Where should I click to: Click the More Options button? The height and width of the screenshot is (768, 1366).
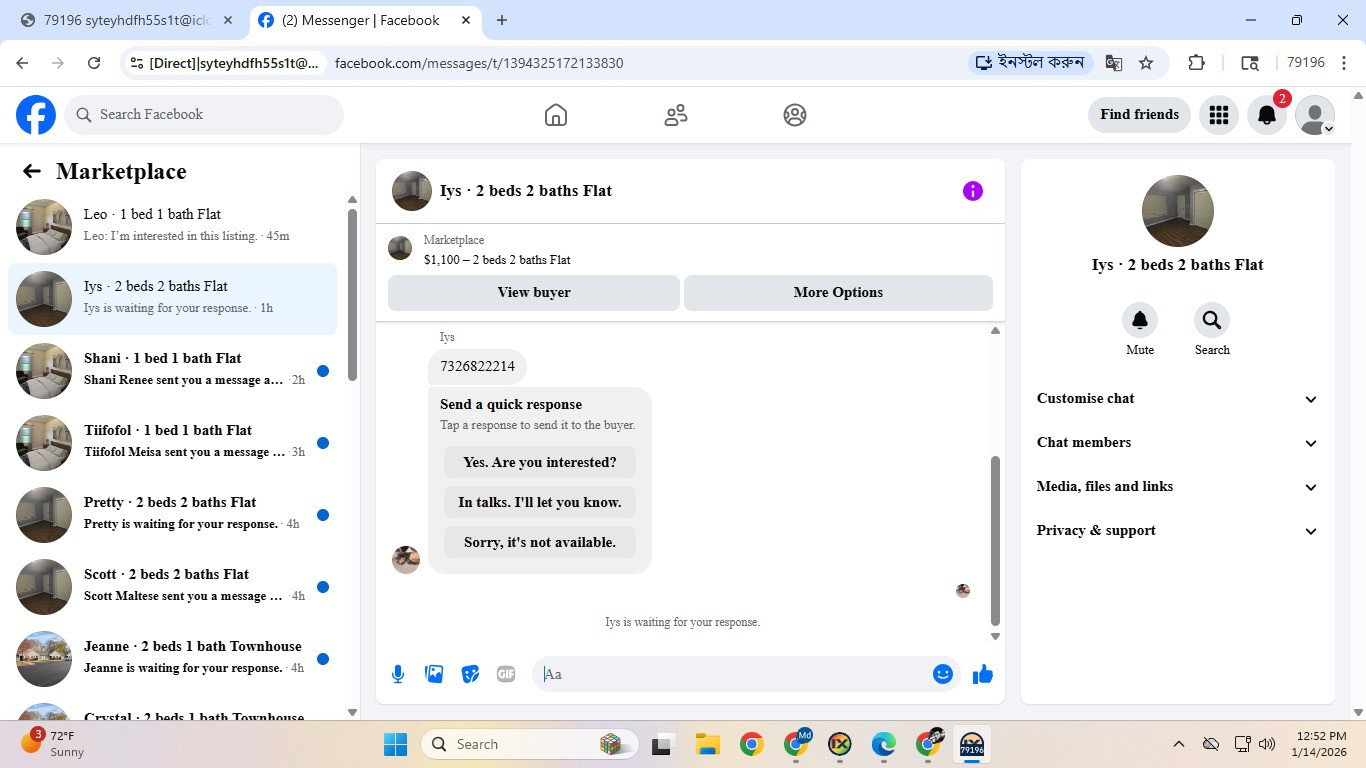pos(838,293)
